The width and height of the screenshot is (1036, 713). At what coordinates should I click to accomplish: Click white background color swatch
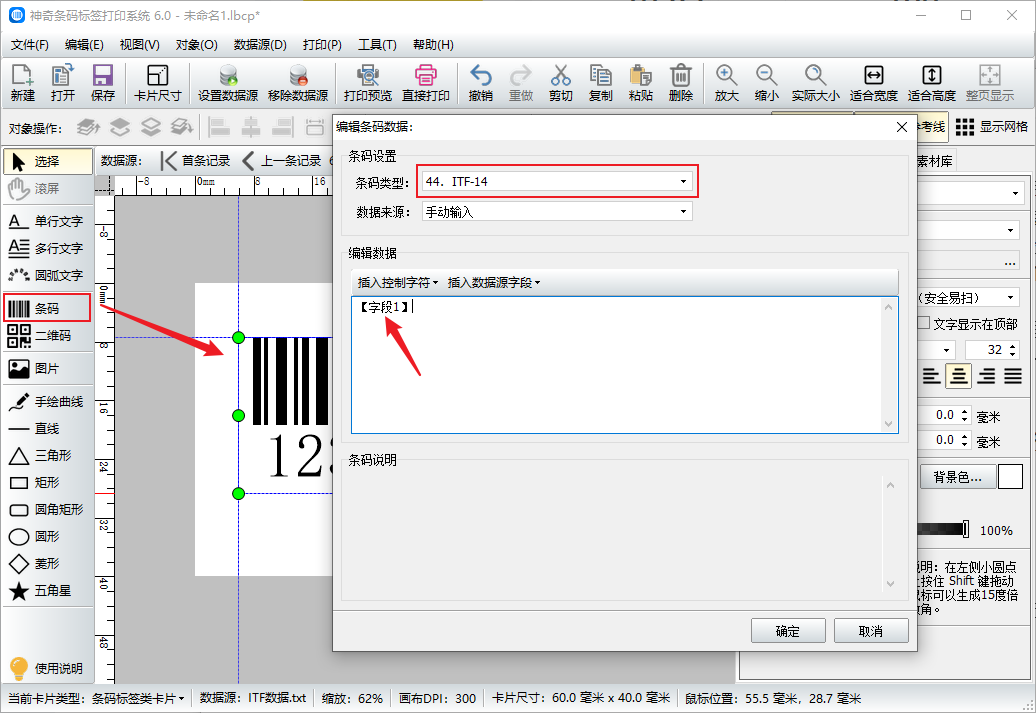[x=1010, y=477]
